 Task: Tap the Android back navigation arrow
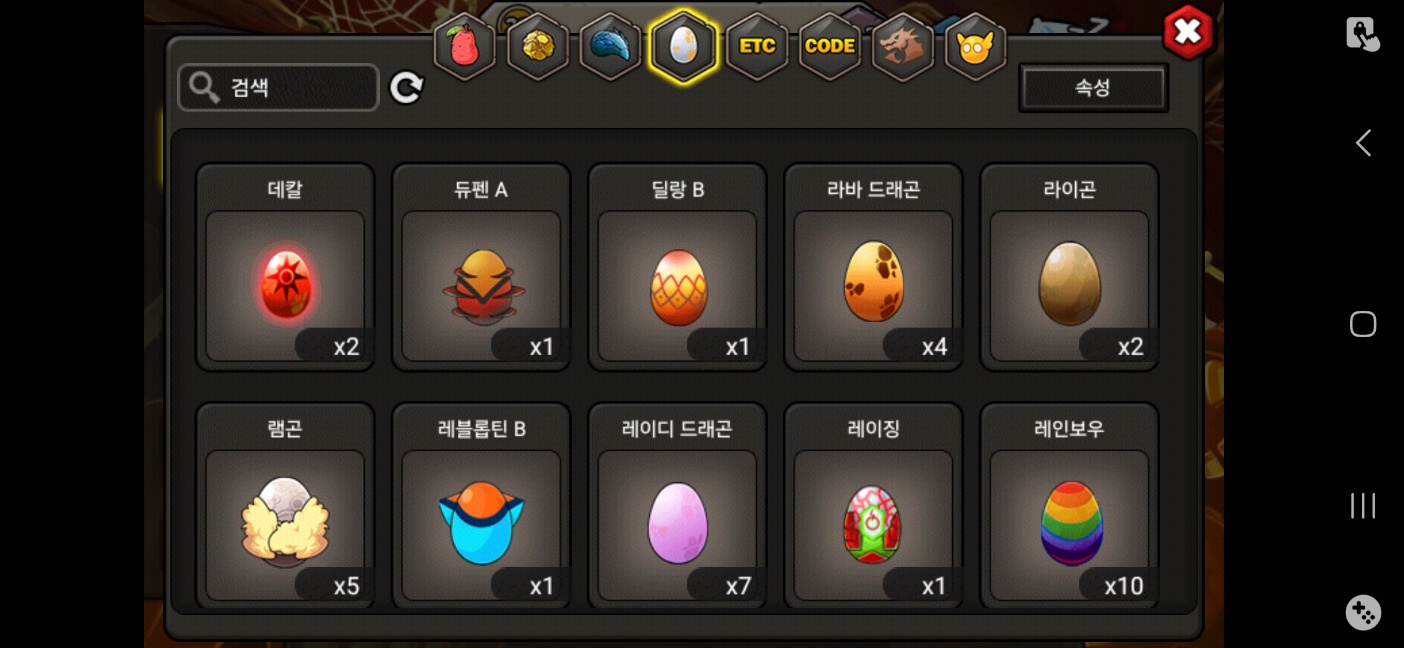1363,143
